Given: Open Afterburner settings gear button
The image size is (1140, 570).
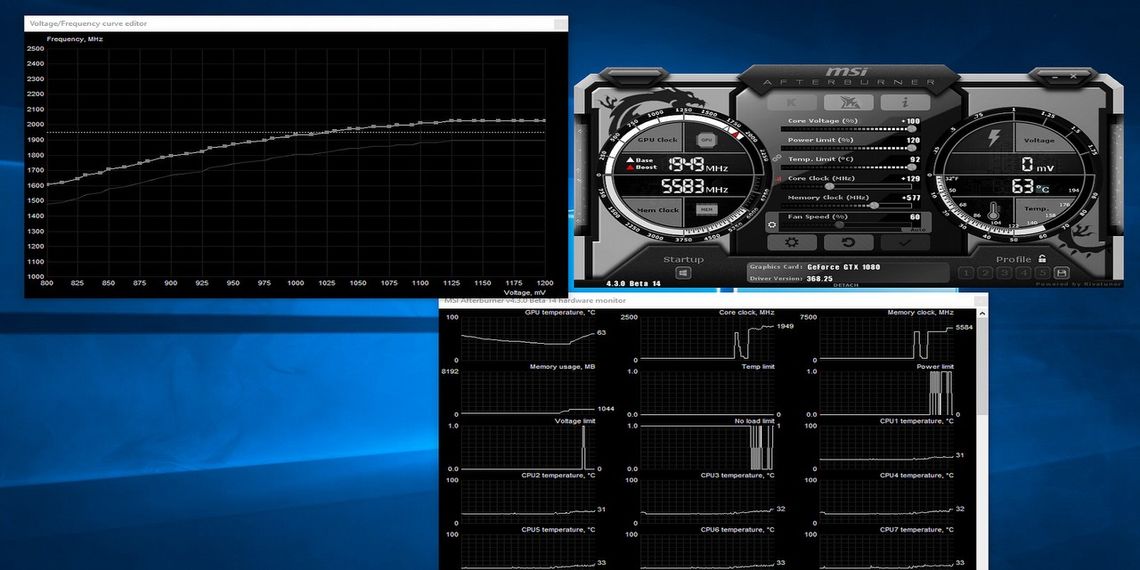Looking at the screenshot, I should coord(792,242).
